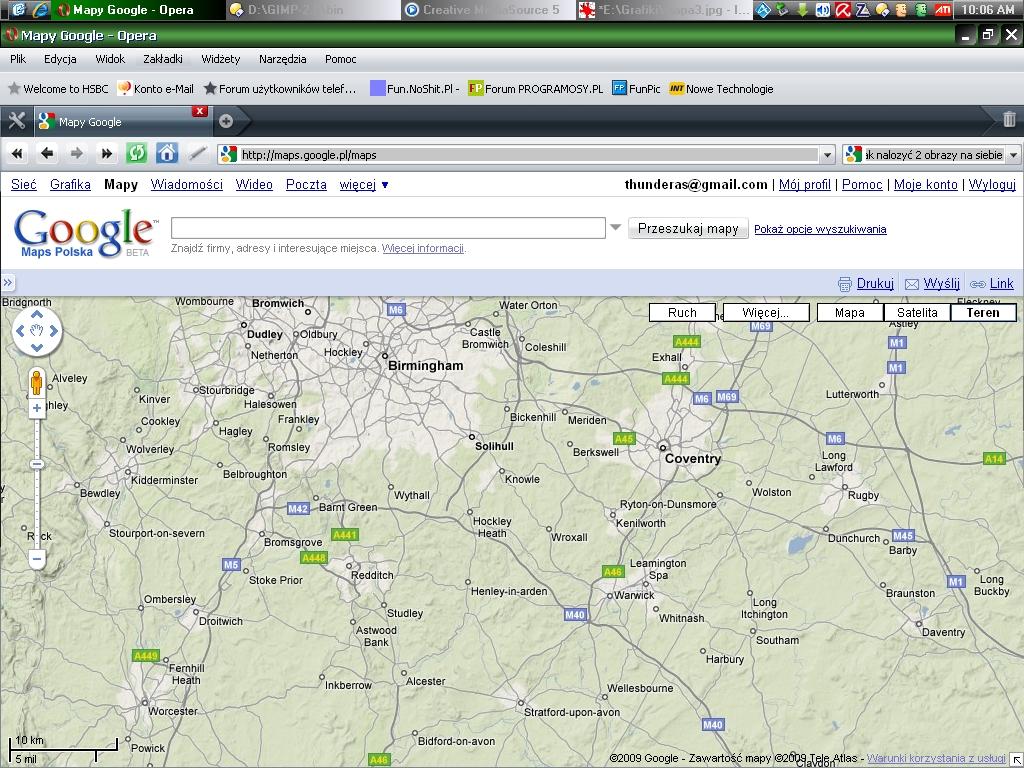This screenshot has height=768, width=1024.
Task: Click Opera rewind navigation button
Action: (17, 154)
